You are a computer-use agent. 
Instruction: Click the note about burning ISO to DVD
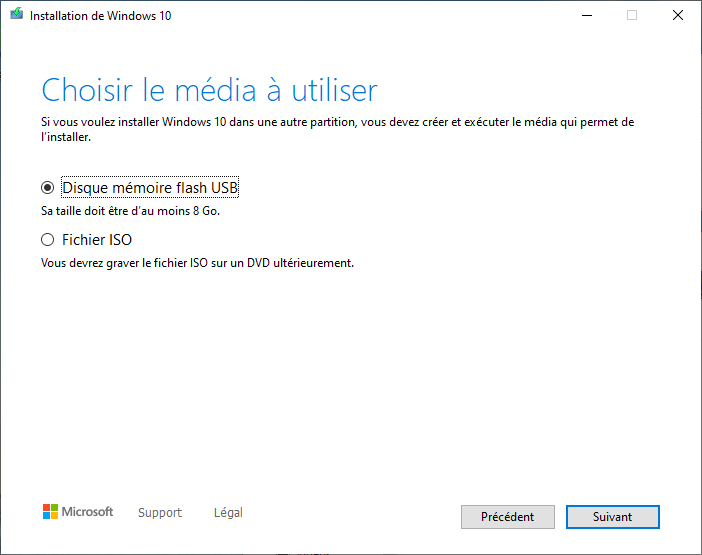[x=197, y=263]
